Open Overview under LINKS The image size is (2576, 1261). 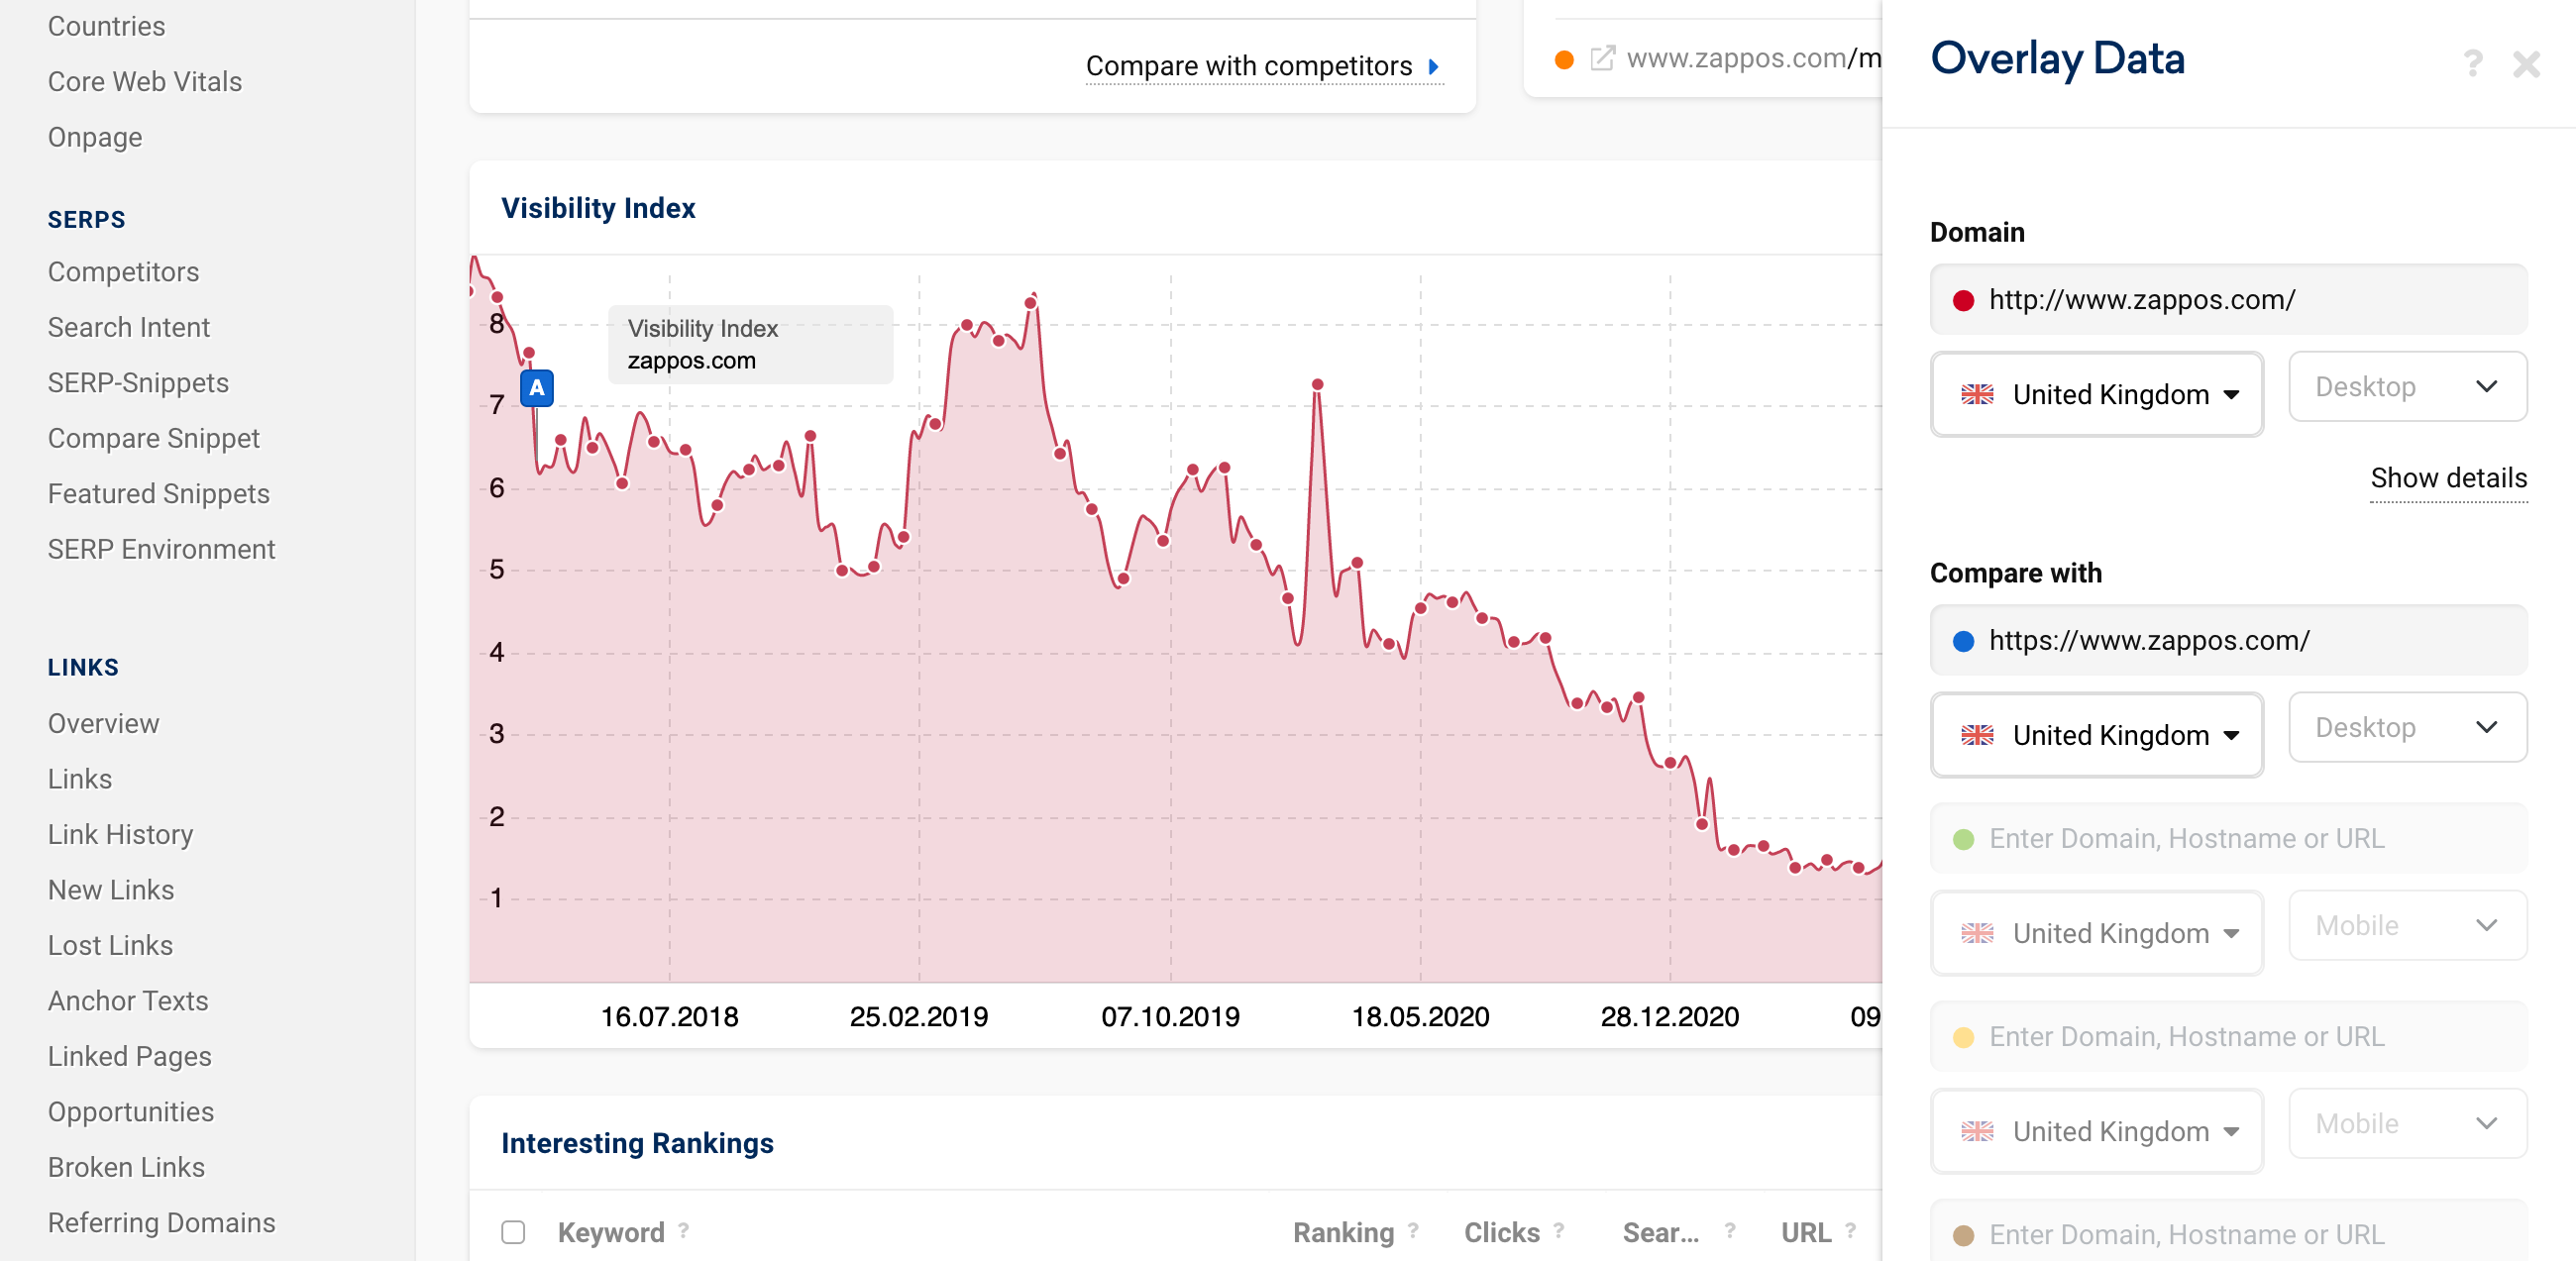[x=103, y=724]
